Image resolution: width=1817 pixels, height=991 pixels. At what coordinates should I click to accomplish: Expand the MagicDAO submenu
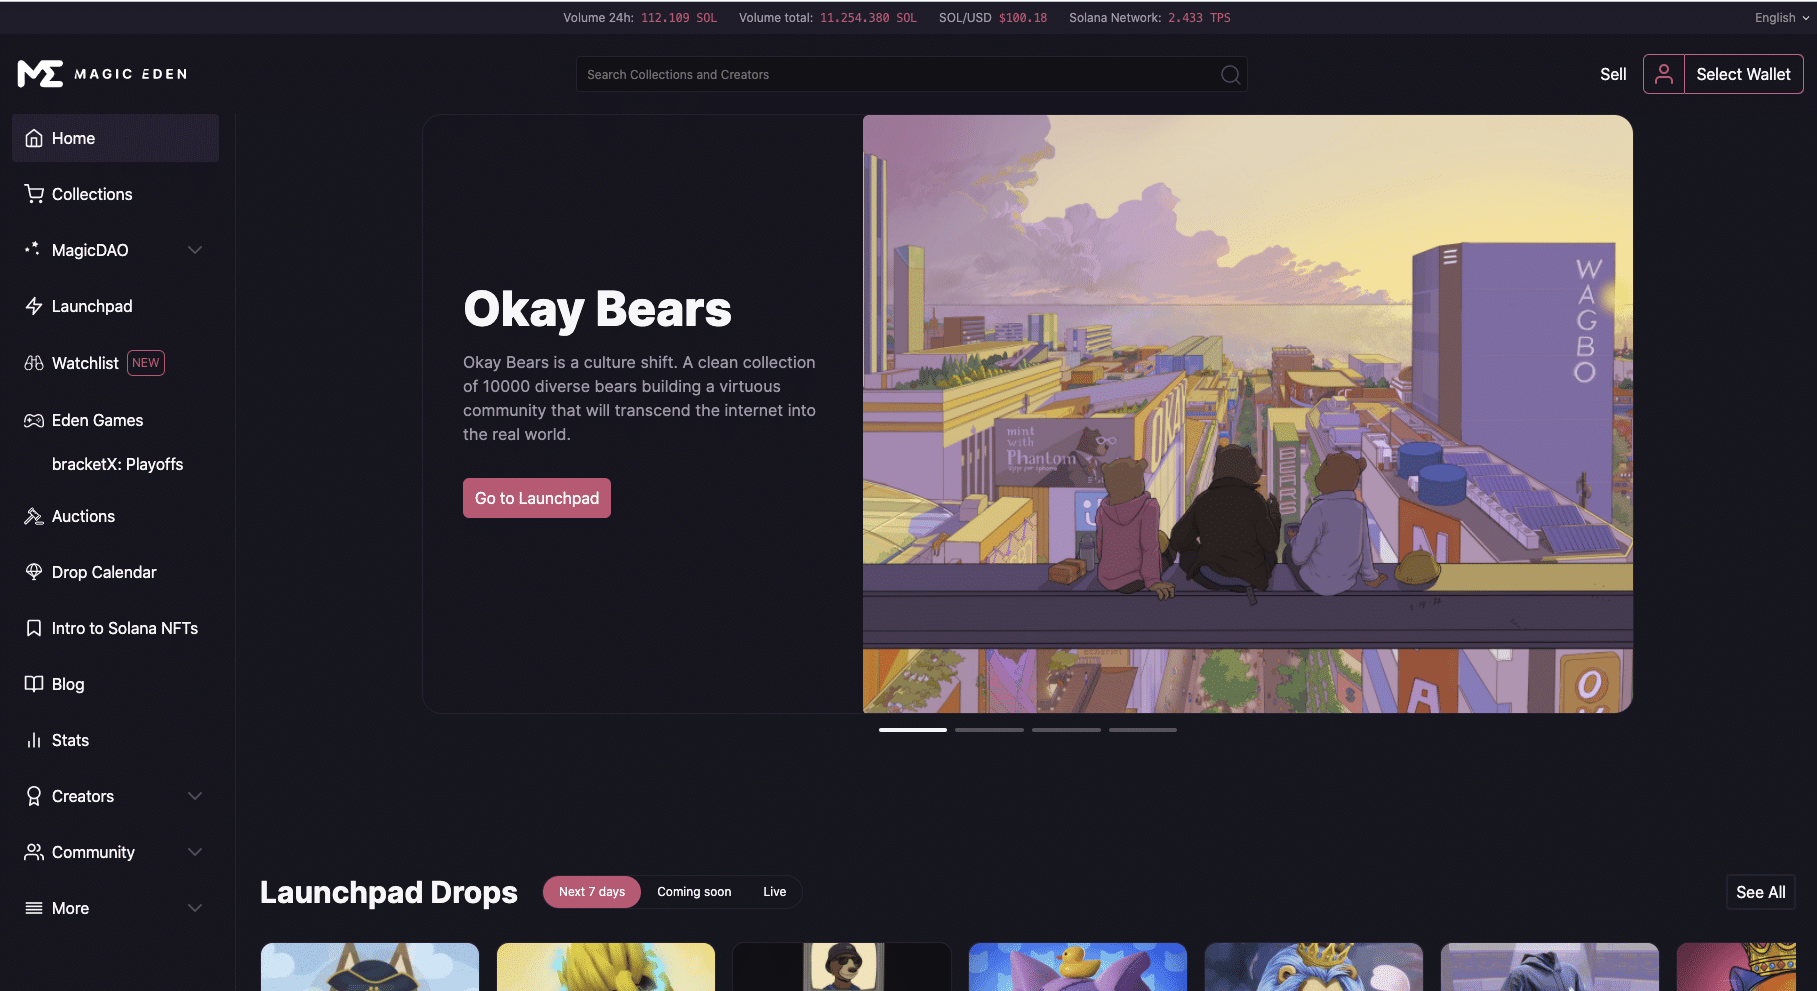(195, 250)
